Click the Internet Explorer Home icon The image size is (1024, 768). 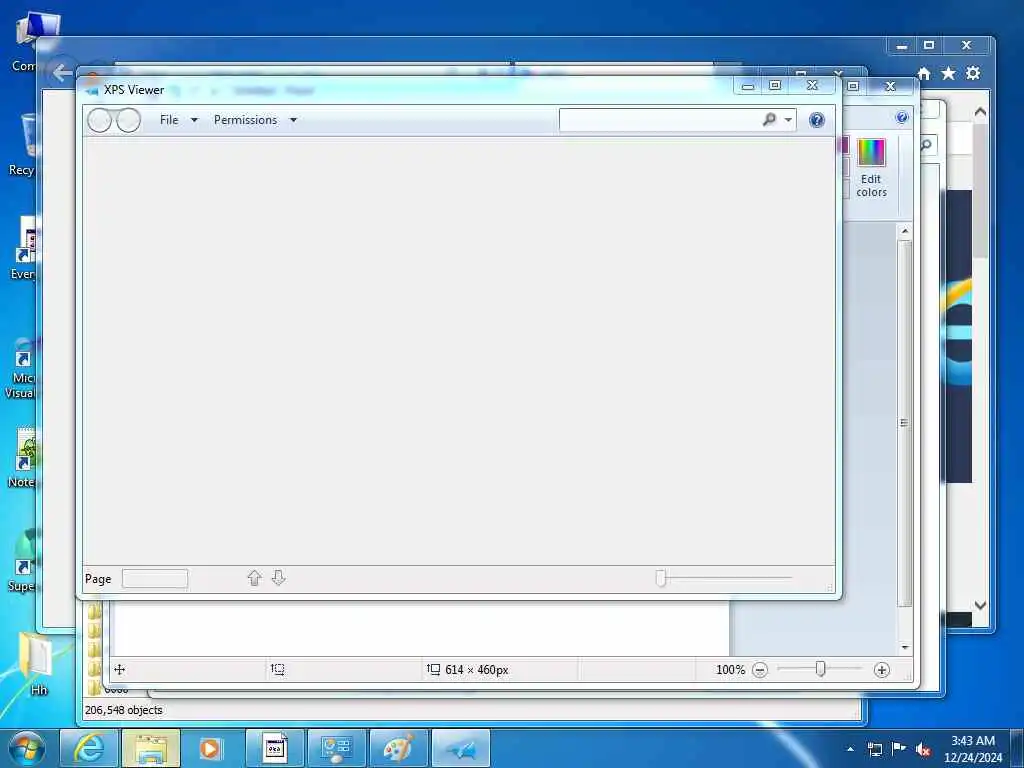[x=923, y=74]
